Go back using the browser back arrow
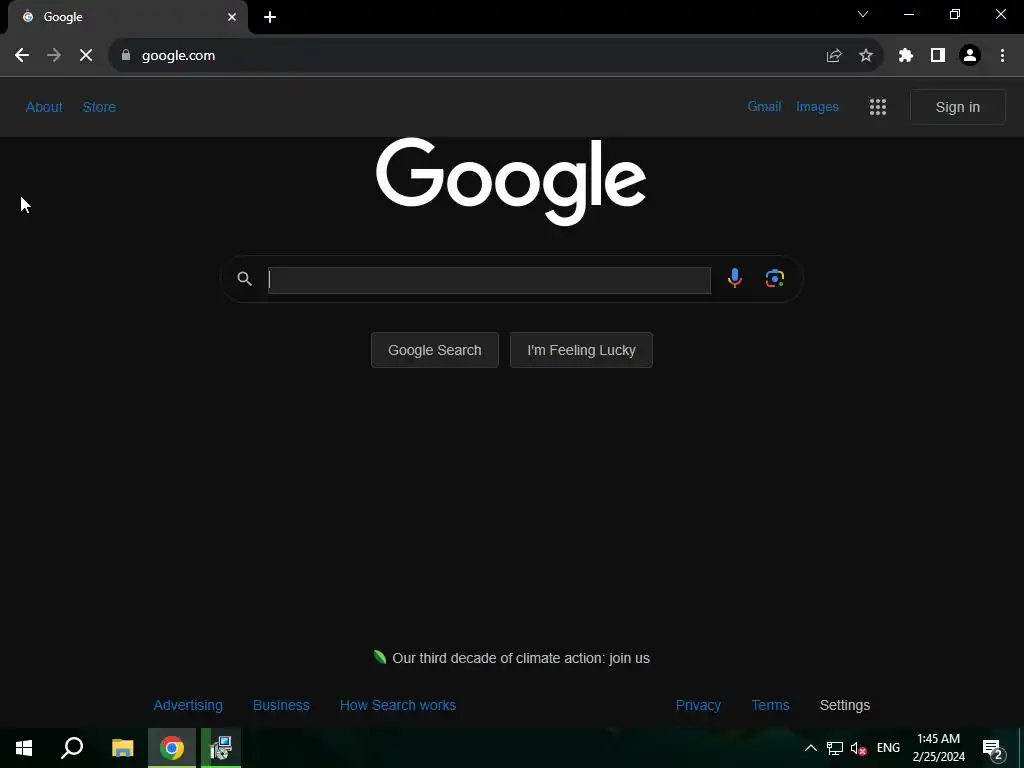The width and height of the screenshot is (1024, 768). point(22,56)
